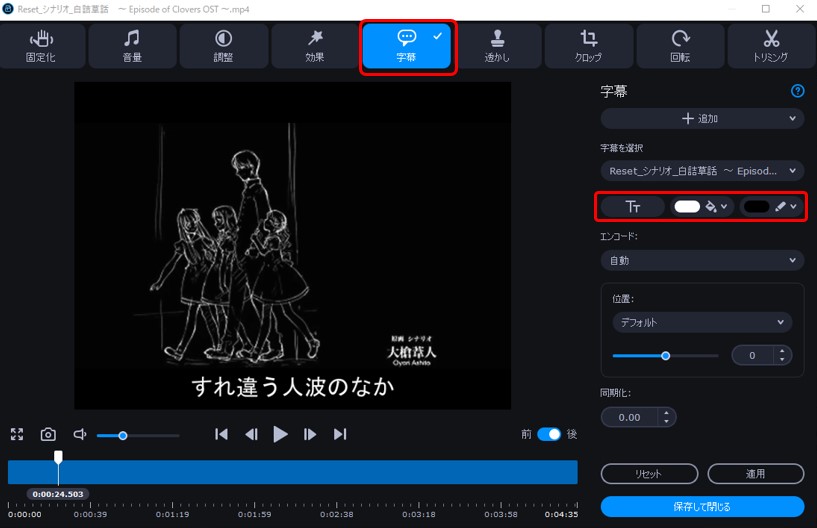This screenshot has height=528, width=817.
Task: Open the 調整 adjustment tab
Action: 224,46
